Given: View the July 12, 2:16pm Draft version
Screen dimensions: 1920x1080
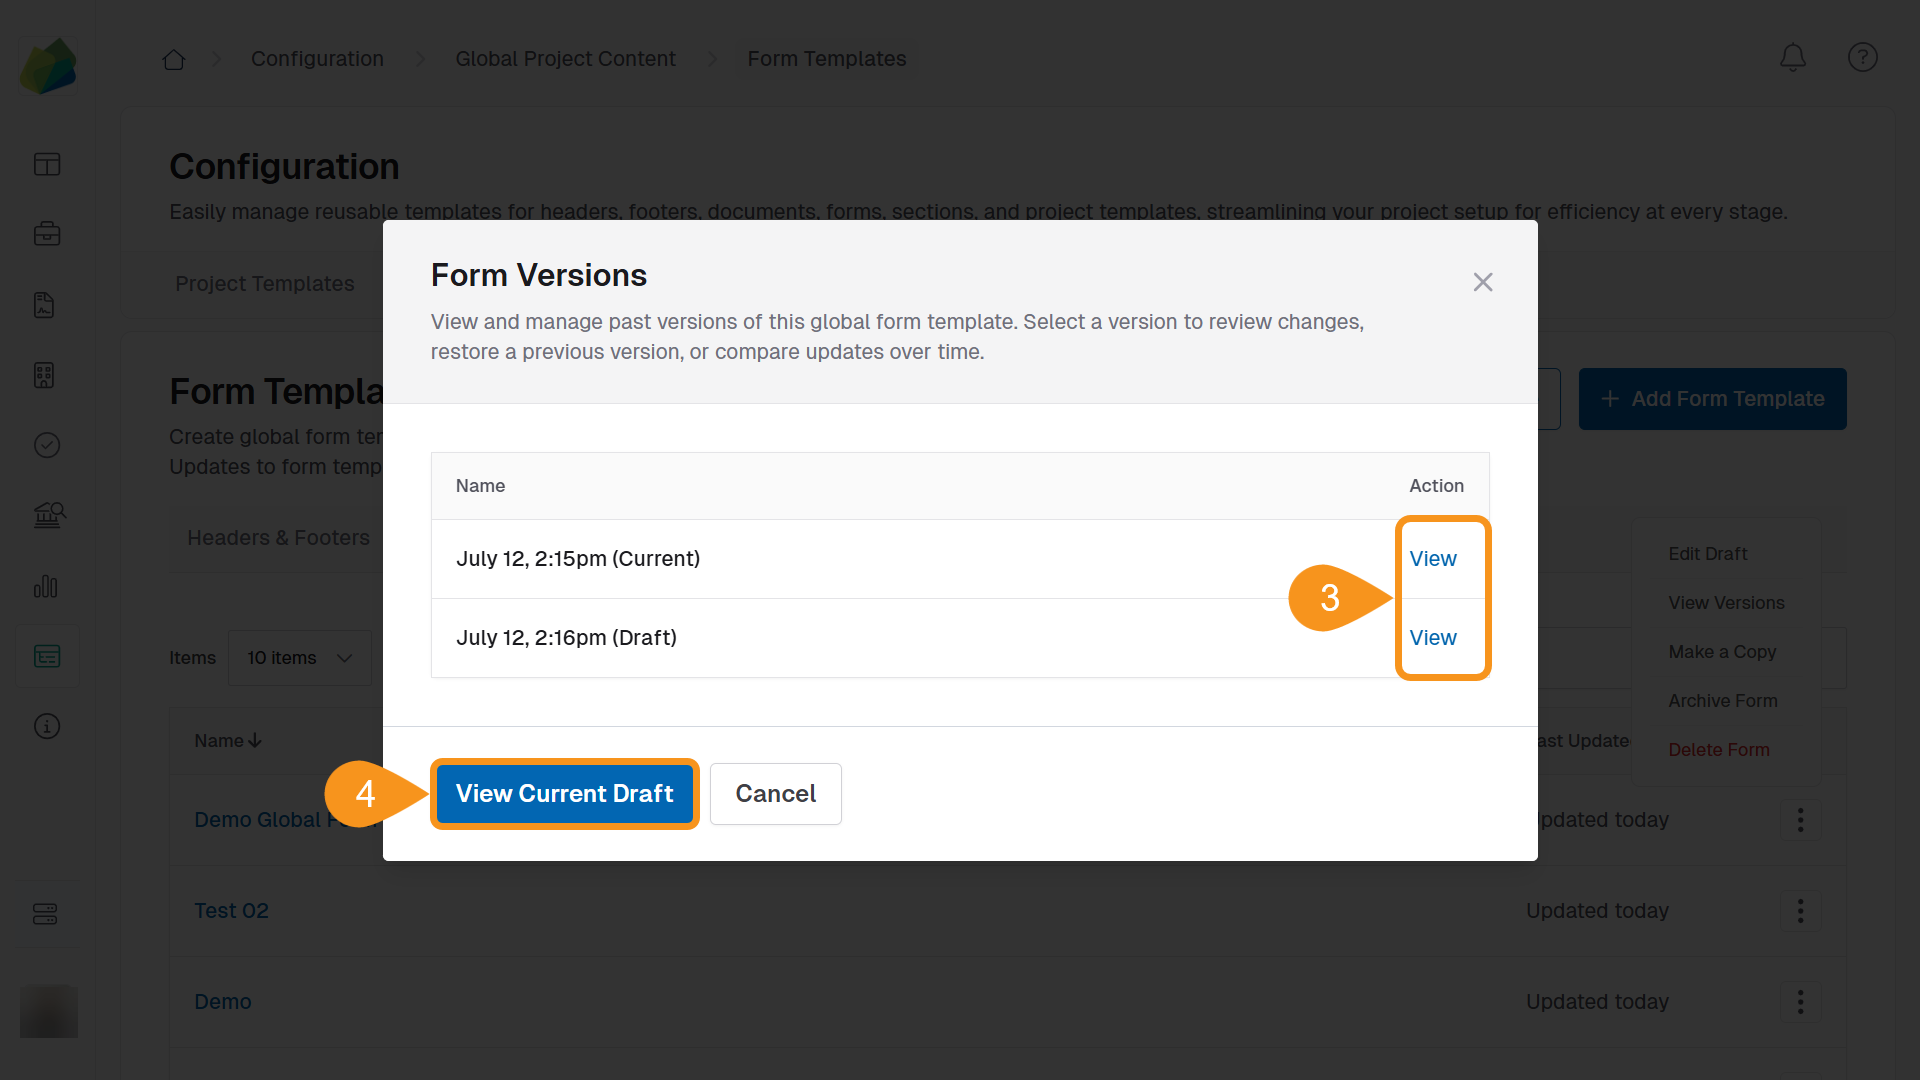Looking at the screenshot, I should [1432, 638].
